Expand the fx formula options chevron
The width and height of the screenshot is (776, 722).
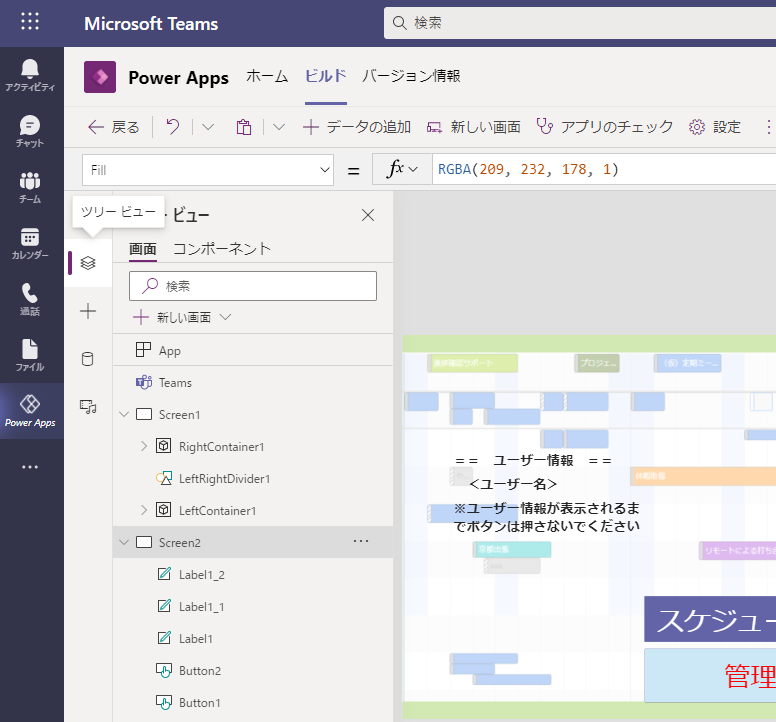tap(413, 169)
